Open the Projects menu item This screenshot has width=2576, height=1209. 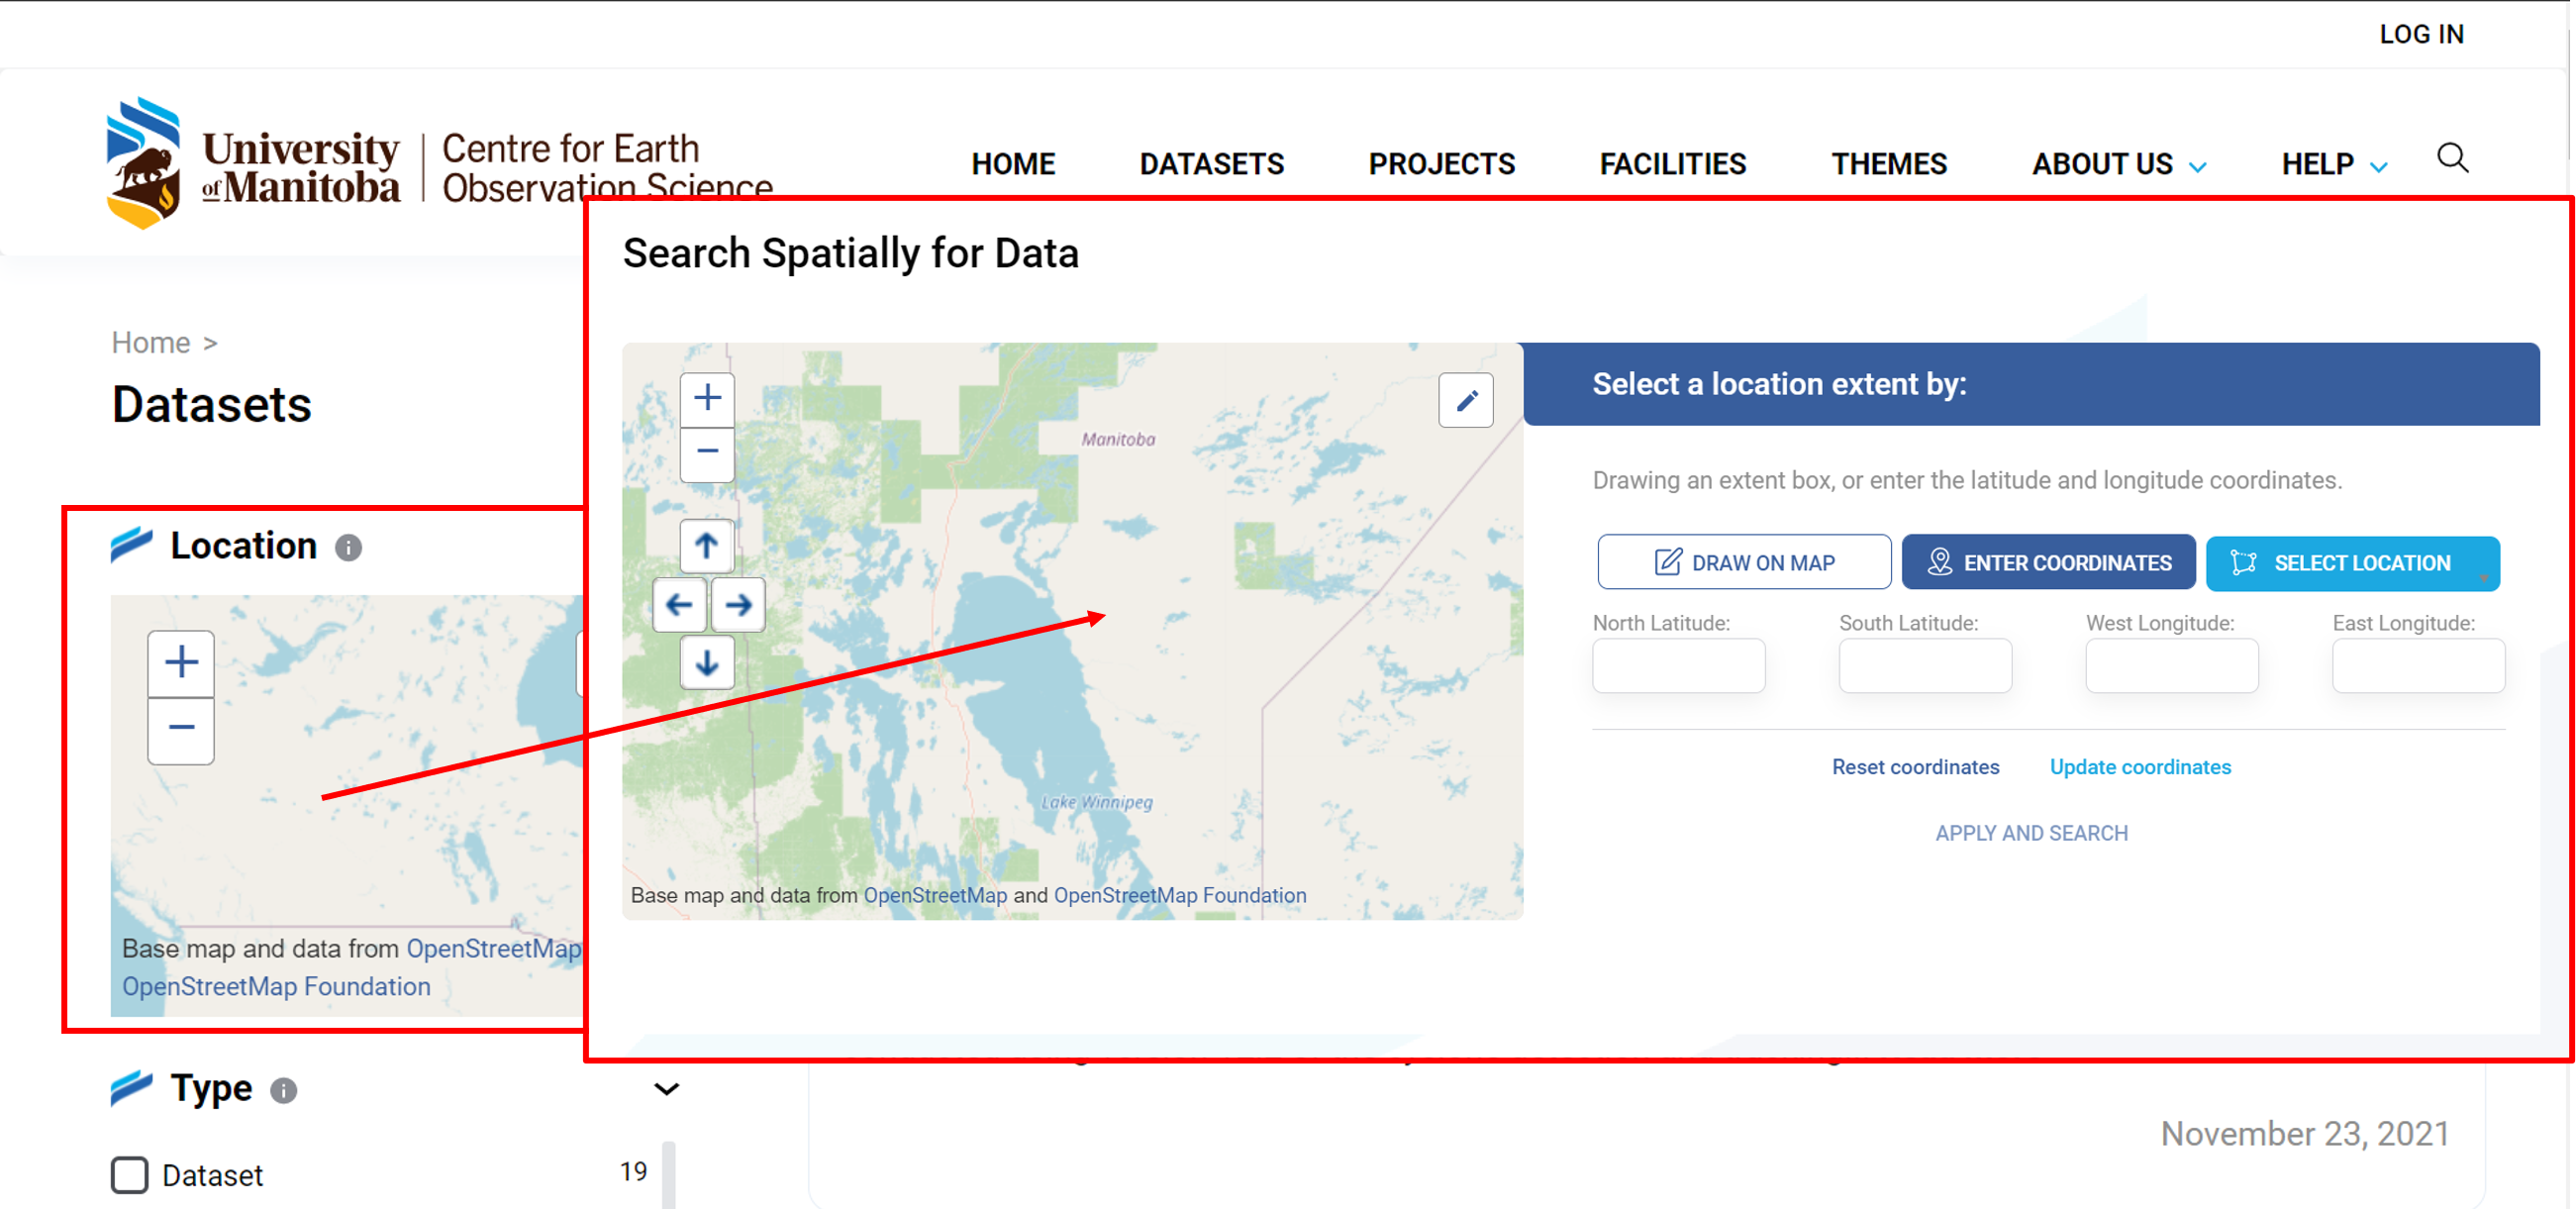[x=1441, y=165]
